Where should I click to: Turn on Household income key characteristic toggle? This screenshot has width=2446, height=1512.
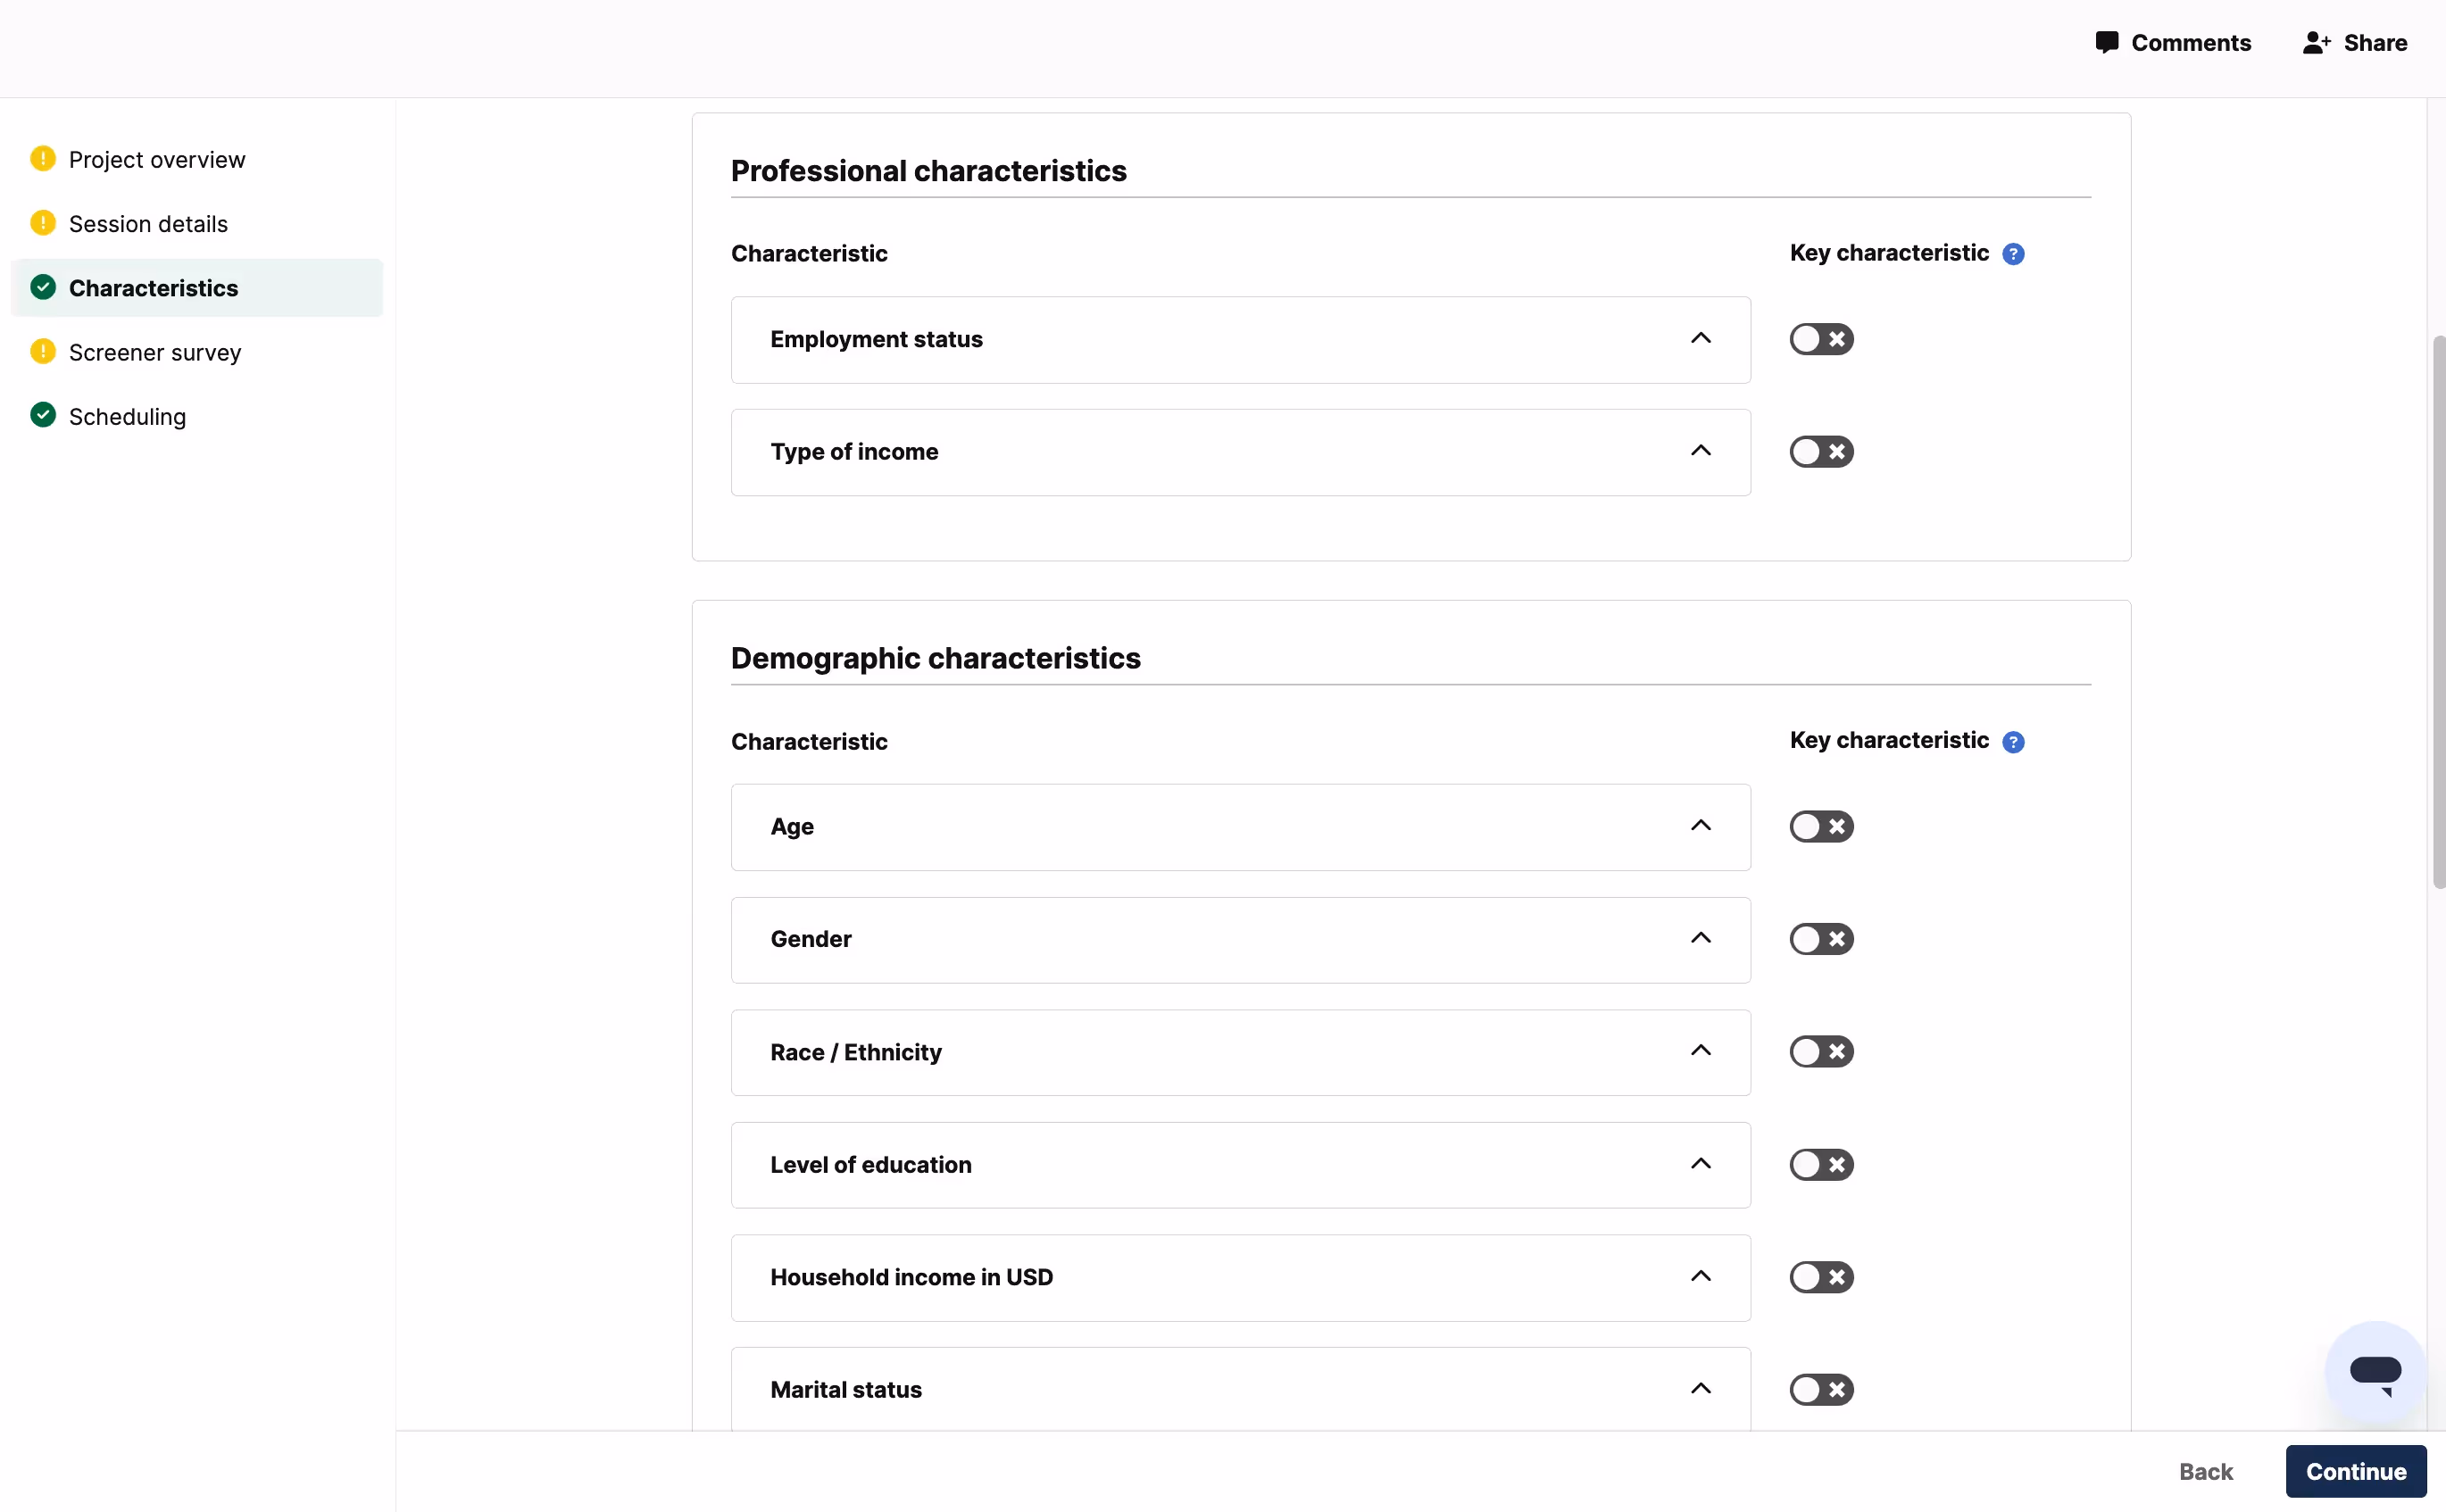click(1821, 1277)
